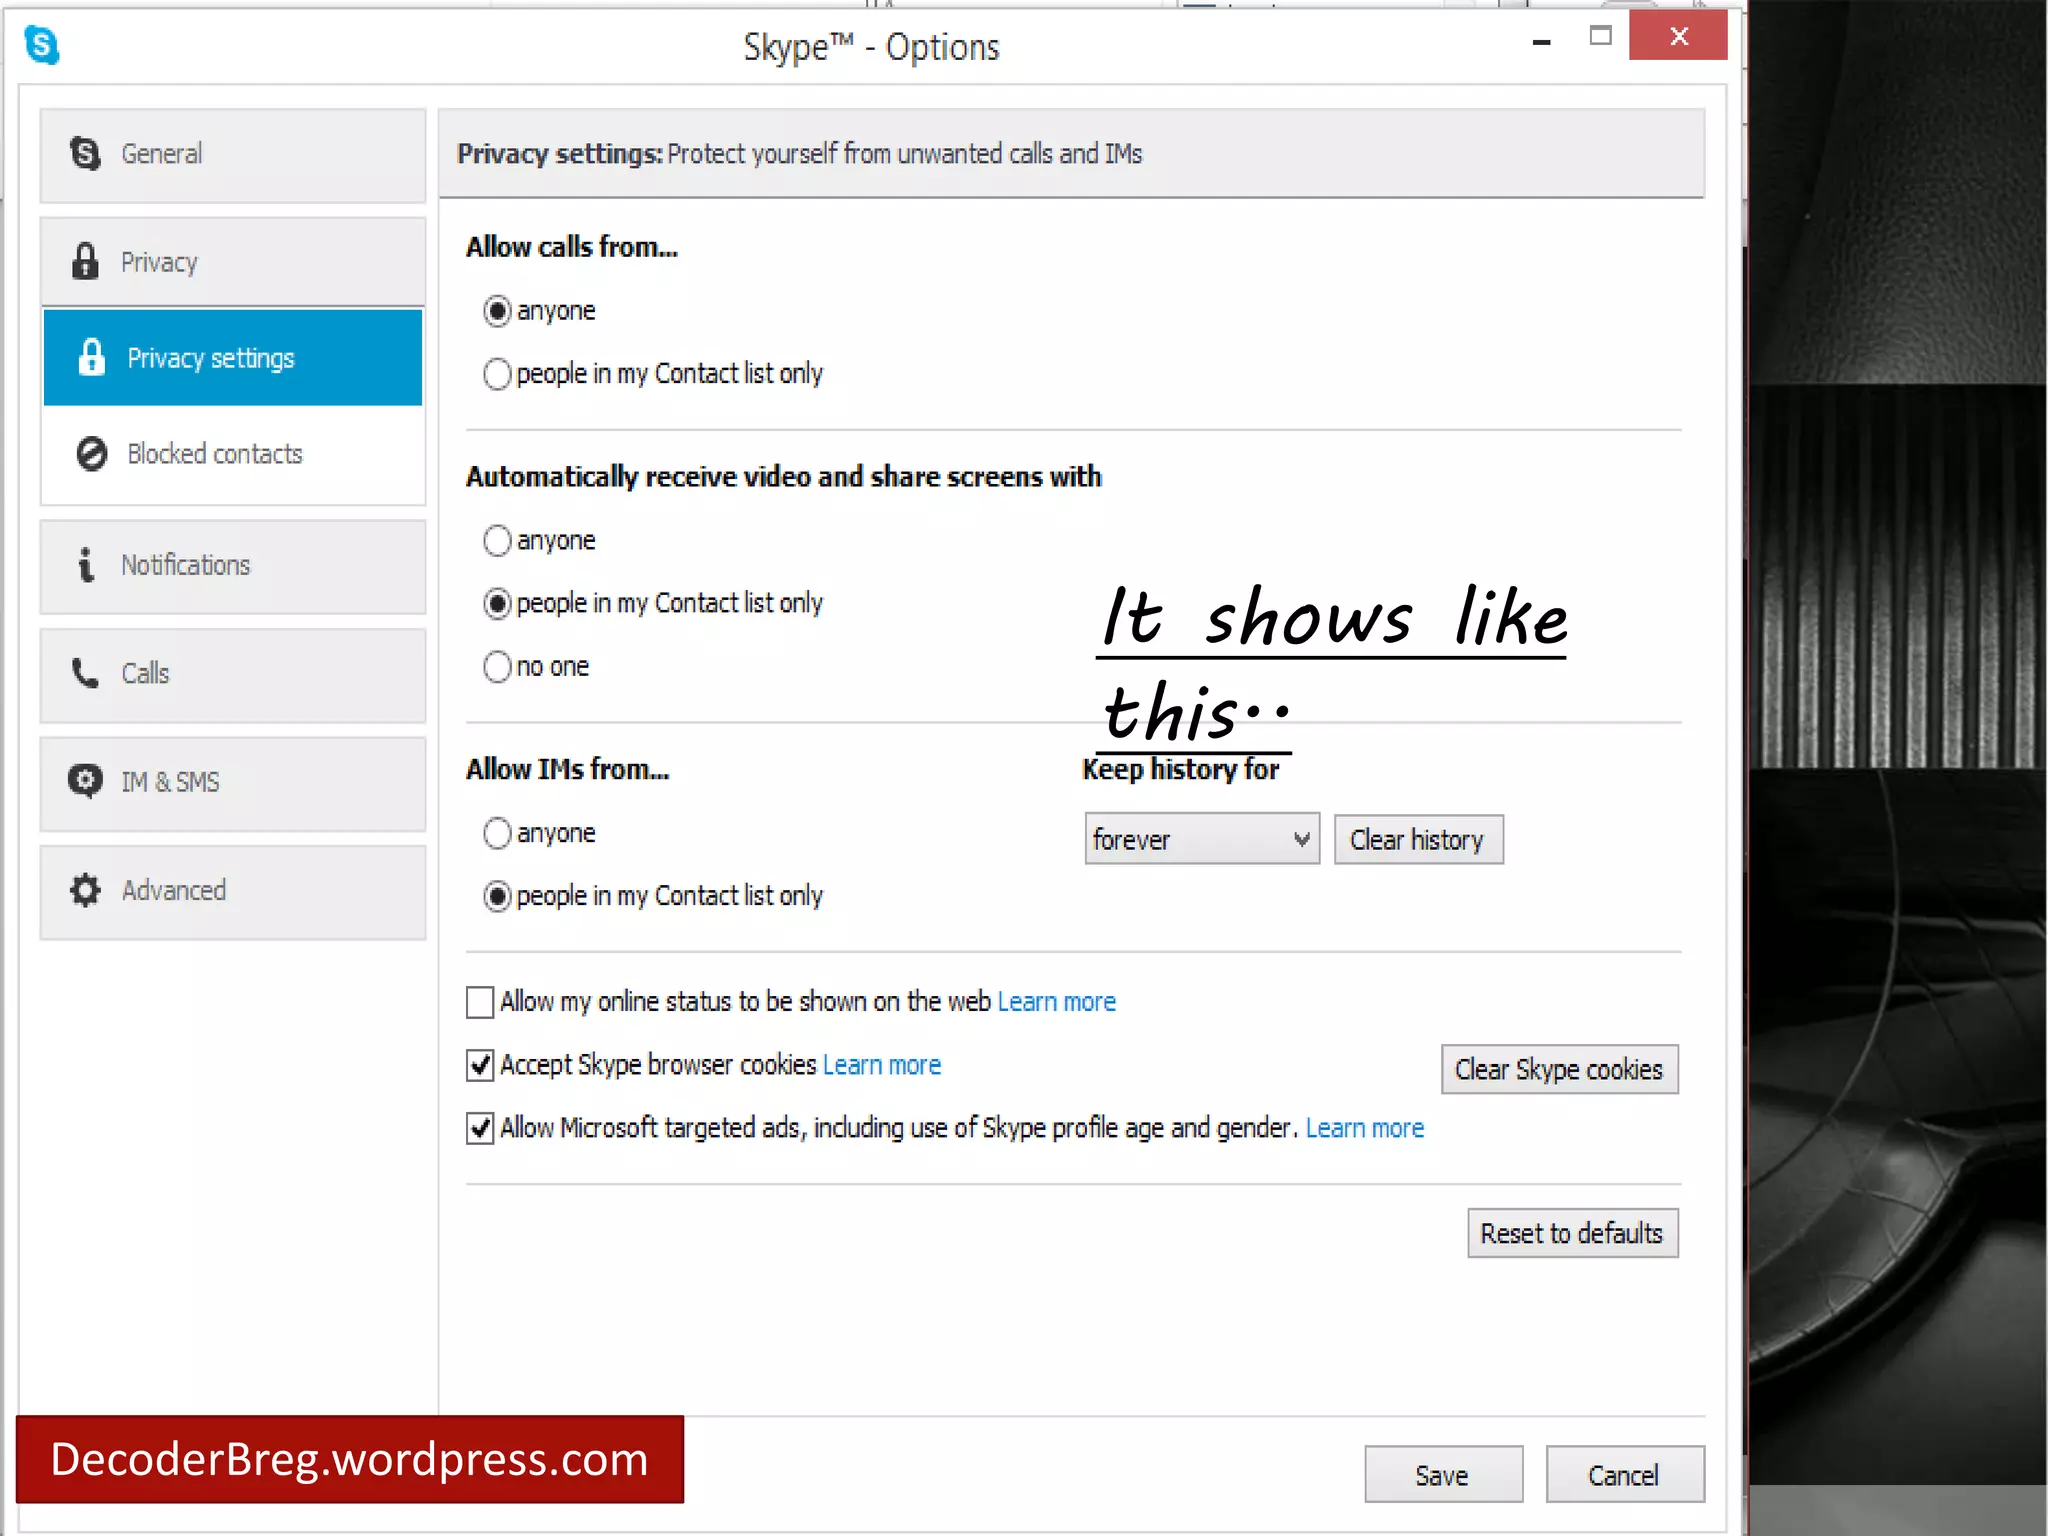Allow calls from Contact list only
Image resolution: width=2048 pixels, height=1536 pixels.
497,374
